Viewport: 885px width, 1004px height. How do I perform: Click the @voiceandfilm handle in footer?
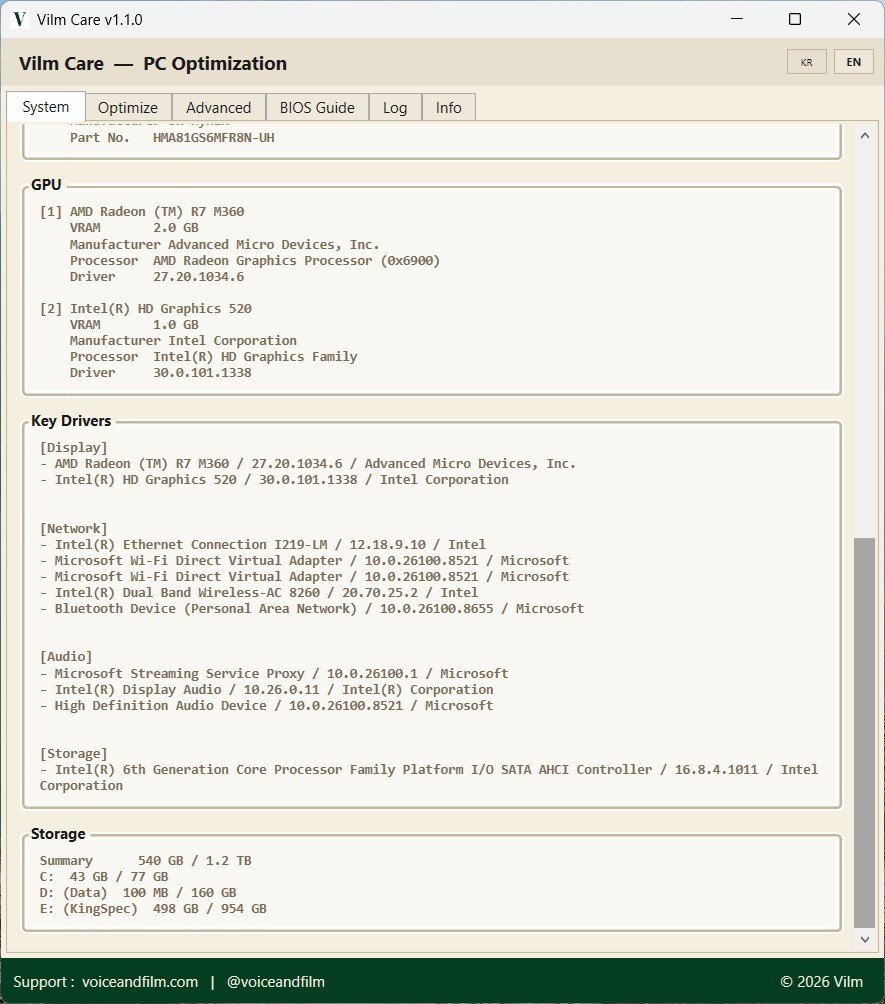pos(275,982)
